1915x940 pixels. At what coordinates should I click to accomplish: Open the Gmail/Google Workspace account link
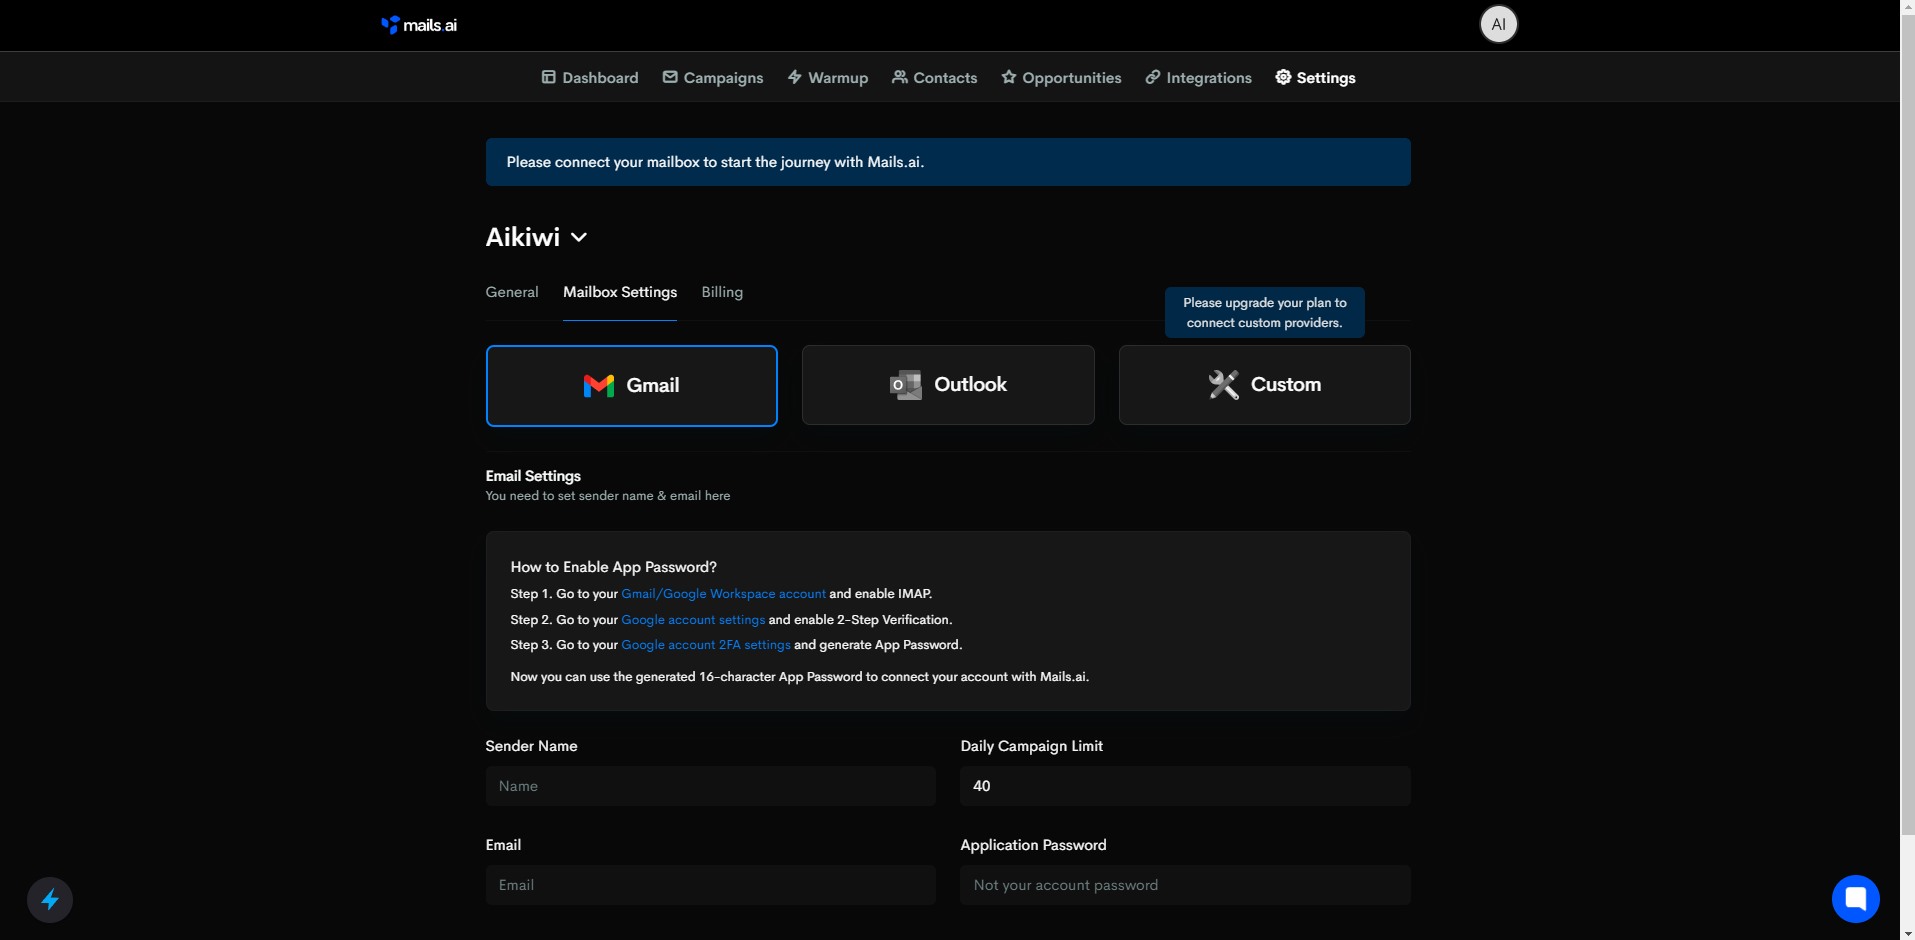coord(724,594)
